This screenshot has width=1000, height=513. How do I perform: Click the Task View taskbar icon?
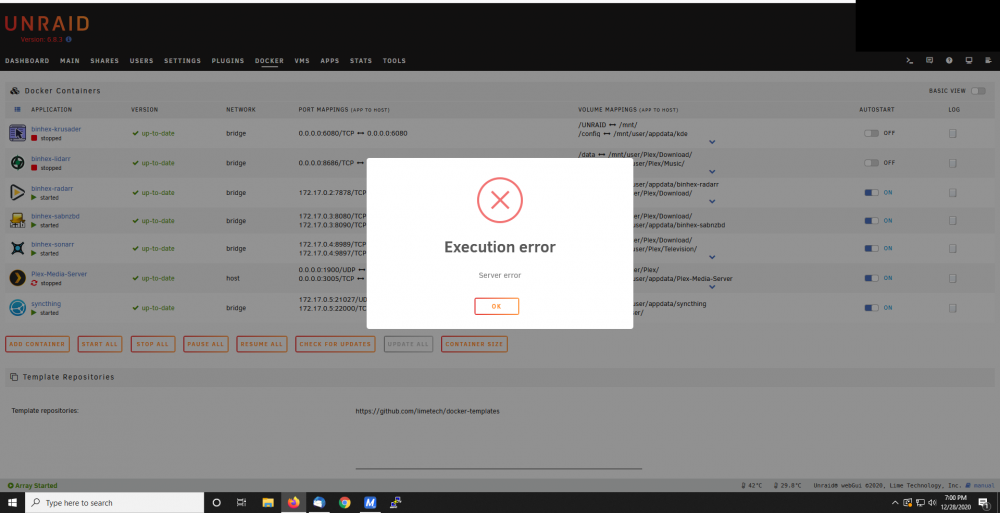pos(241,502)
